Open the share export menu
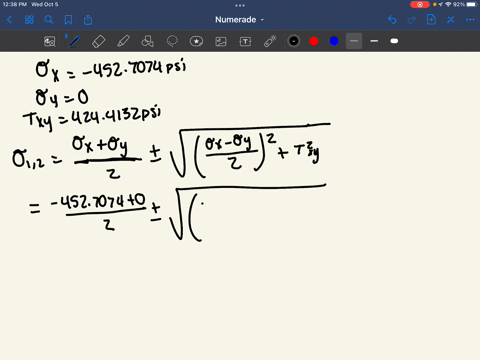 click(x=88, y=20)
